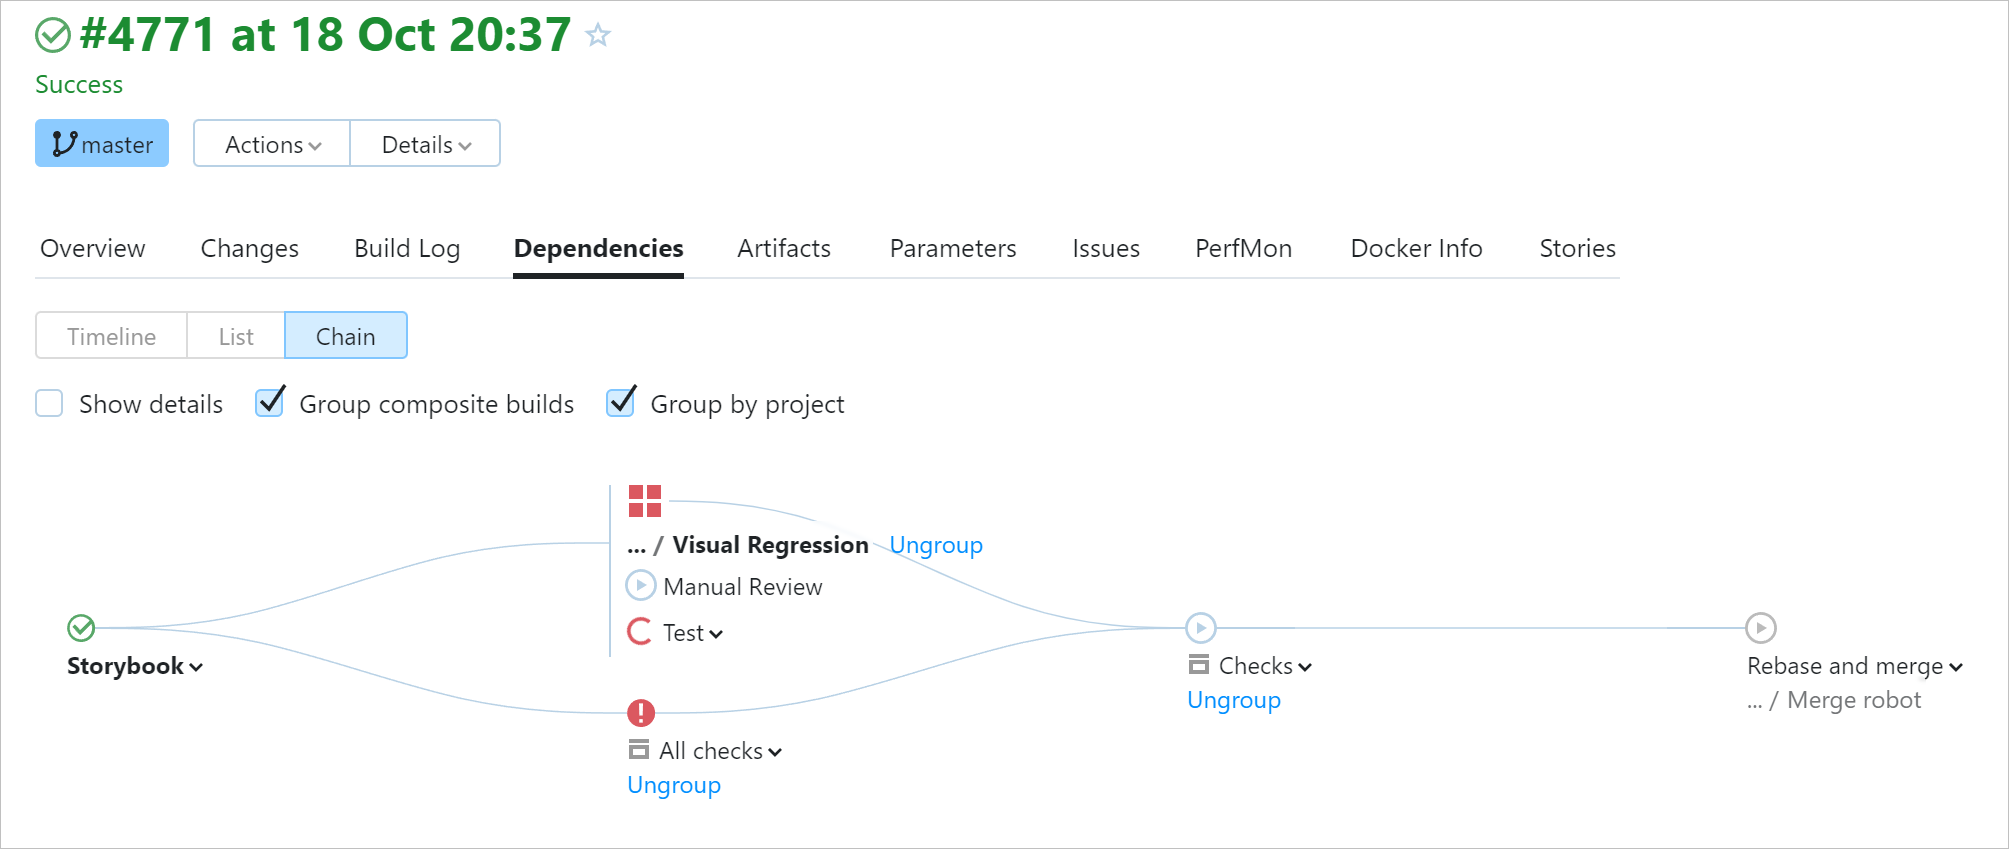Click the master branch button
Viewport: 2009px width, 849px height.
point(102,144)
